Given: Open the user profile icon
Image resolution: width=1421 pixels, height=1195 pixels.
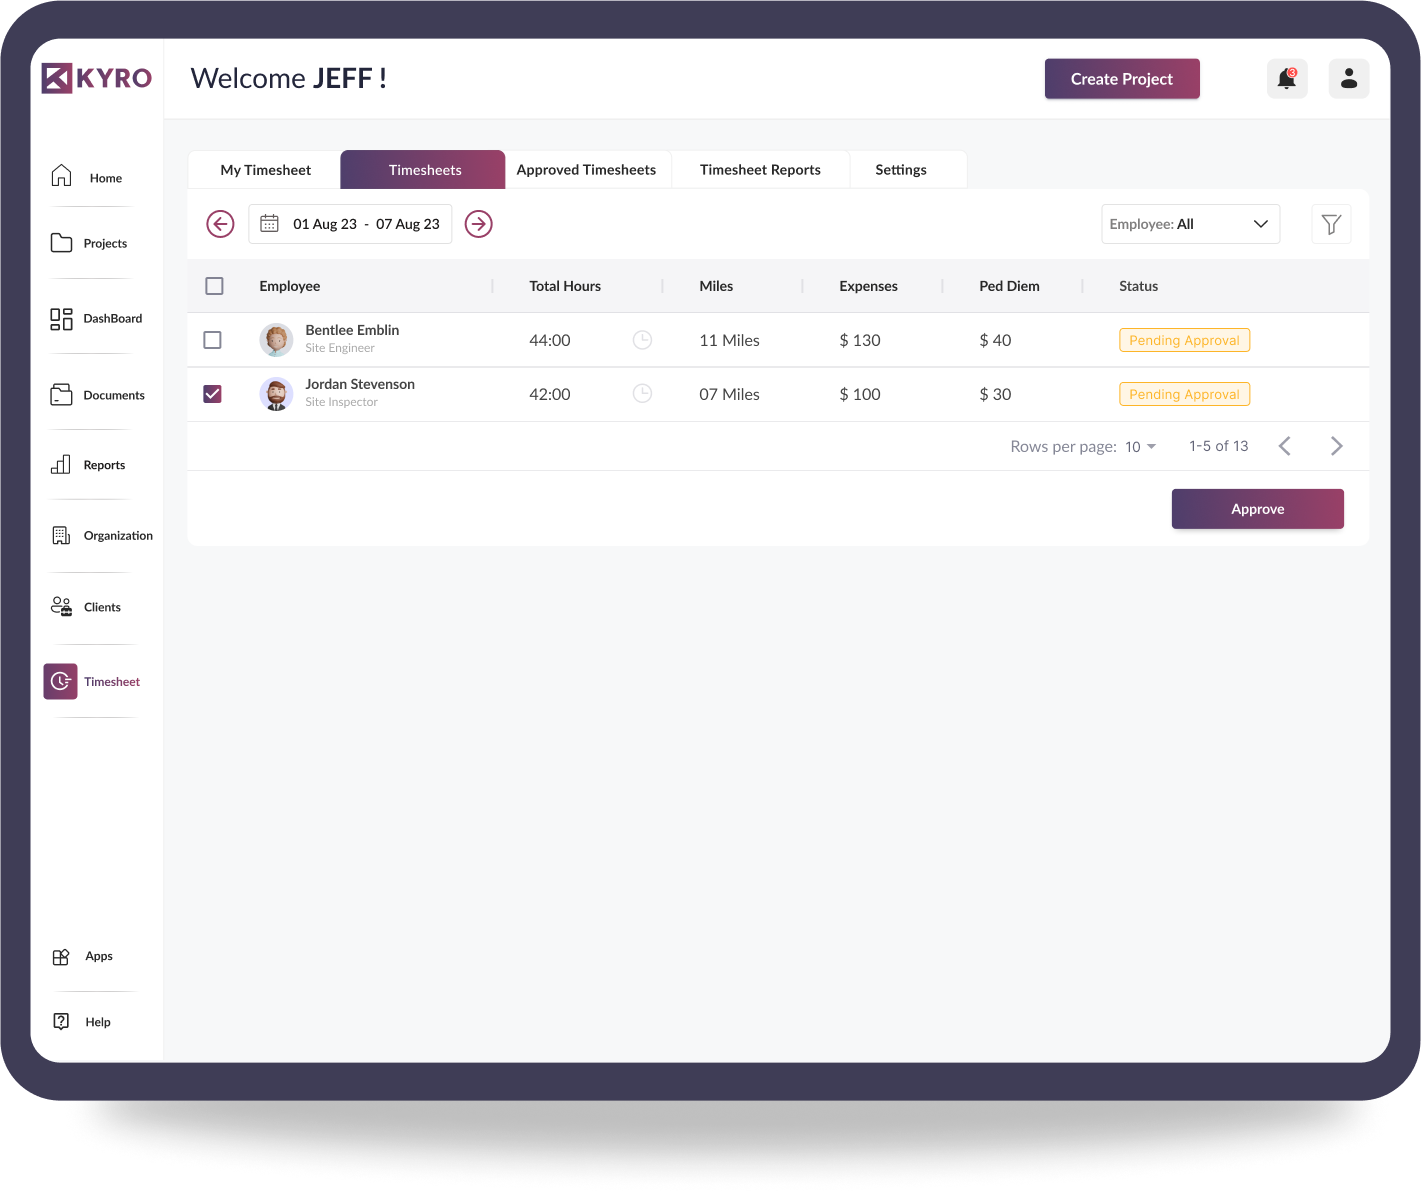Looking at the screenshot, I should [x=1348, y=78].
